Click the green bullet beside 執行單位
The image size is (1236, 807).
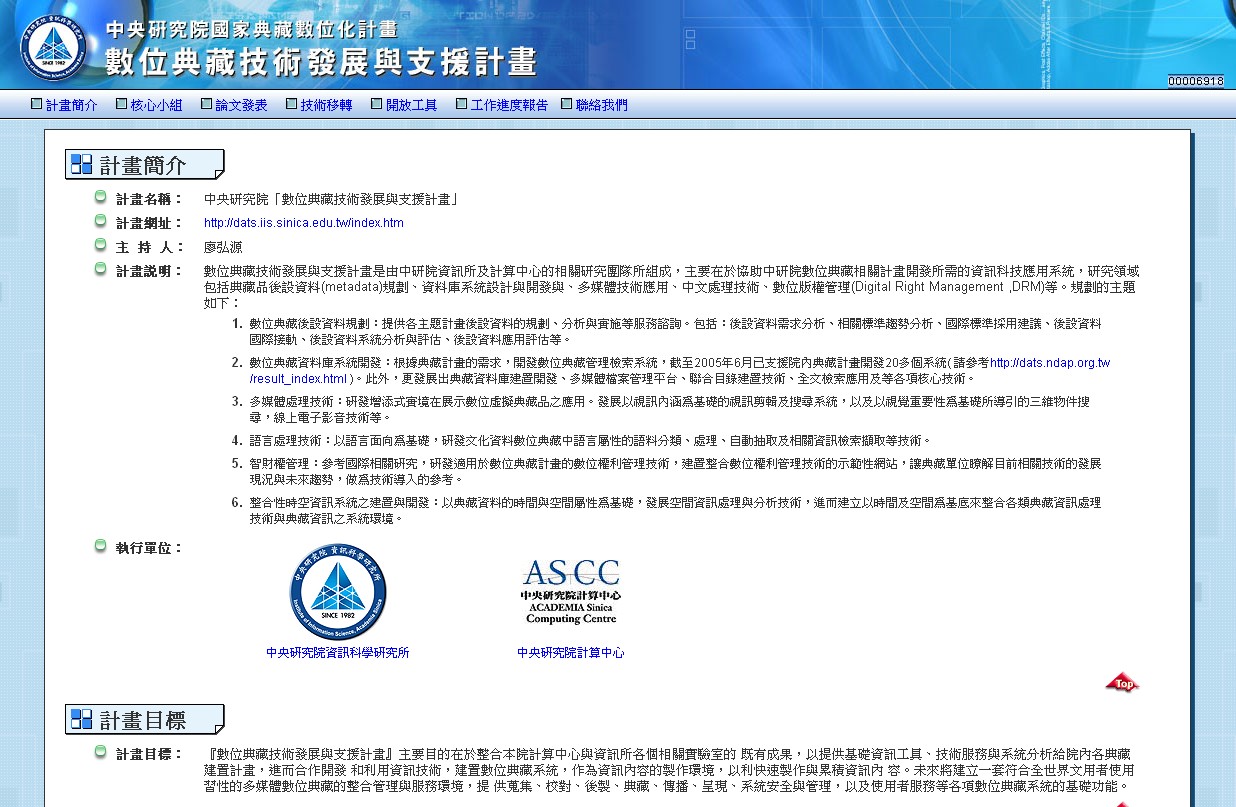pos(100,546)
